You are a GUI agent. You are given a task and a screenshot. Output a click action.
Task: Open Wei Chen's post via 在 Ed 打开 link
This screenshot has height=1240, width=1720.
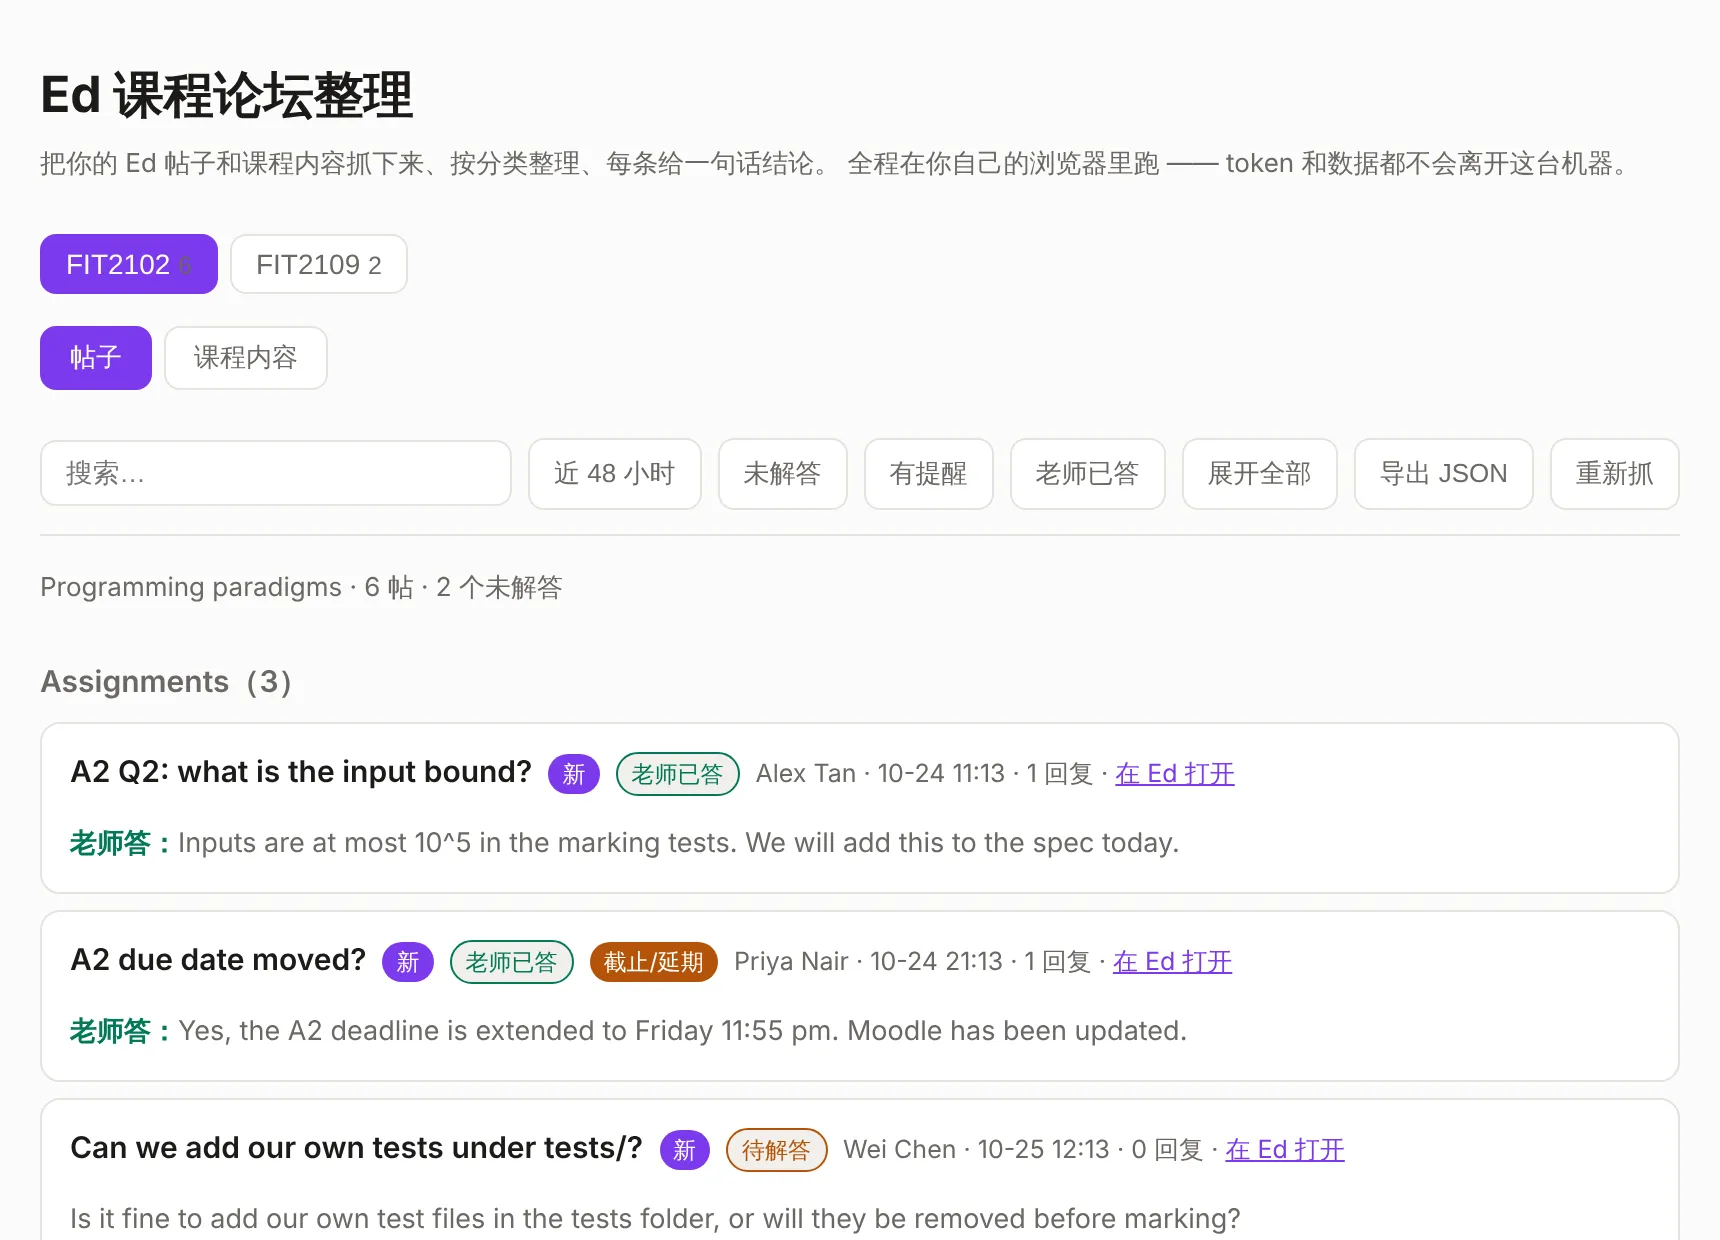tap(1285, 1149)
